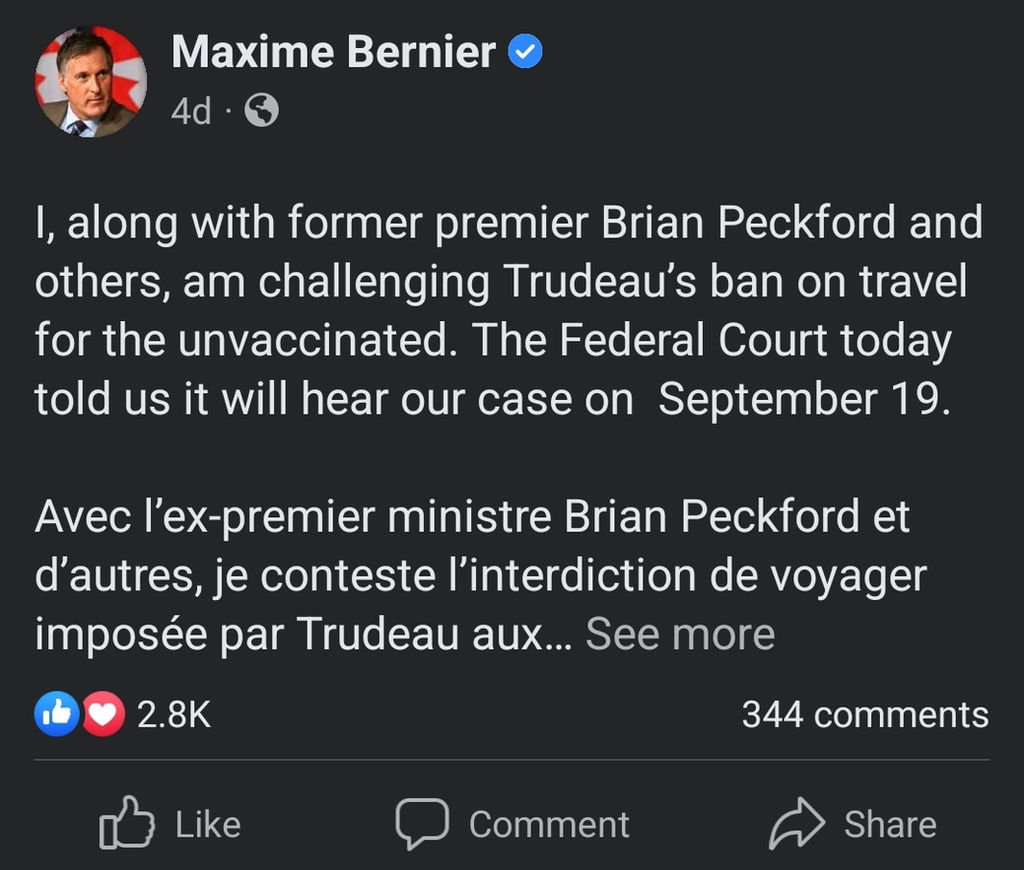Open Maxime Bernier's profile picture
The height and width of the screenshot is (870, 1024).
[90, 82]
